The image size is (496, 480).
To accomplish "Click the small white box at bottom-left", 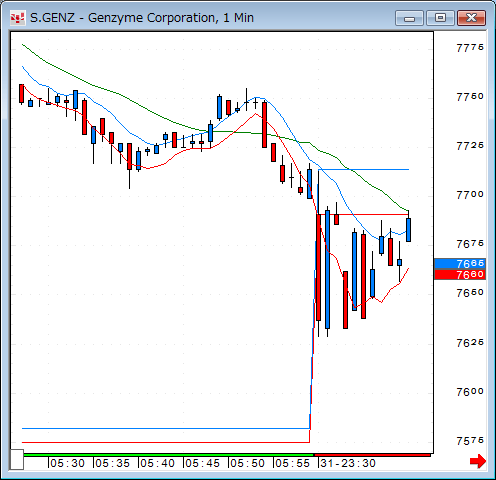I will tap(16, 459).
